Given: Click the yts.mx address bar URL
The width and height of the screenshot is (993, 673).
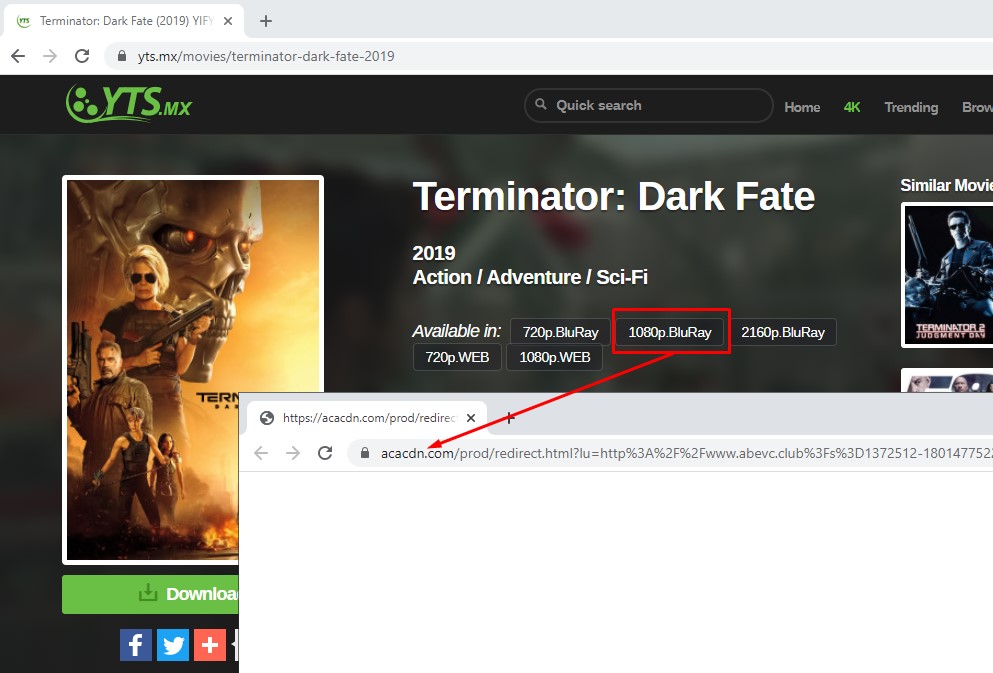Looking at the screenshot, I should point(266,56).
